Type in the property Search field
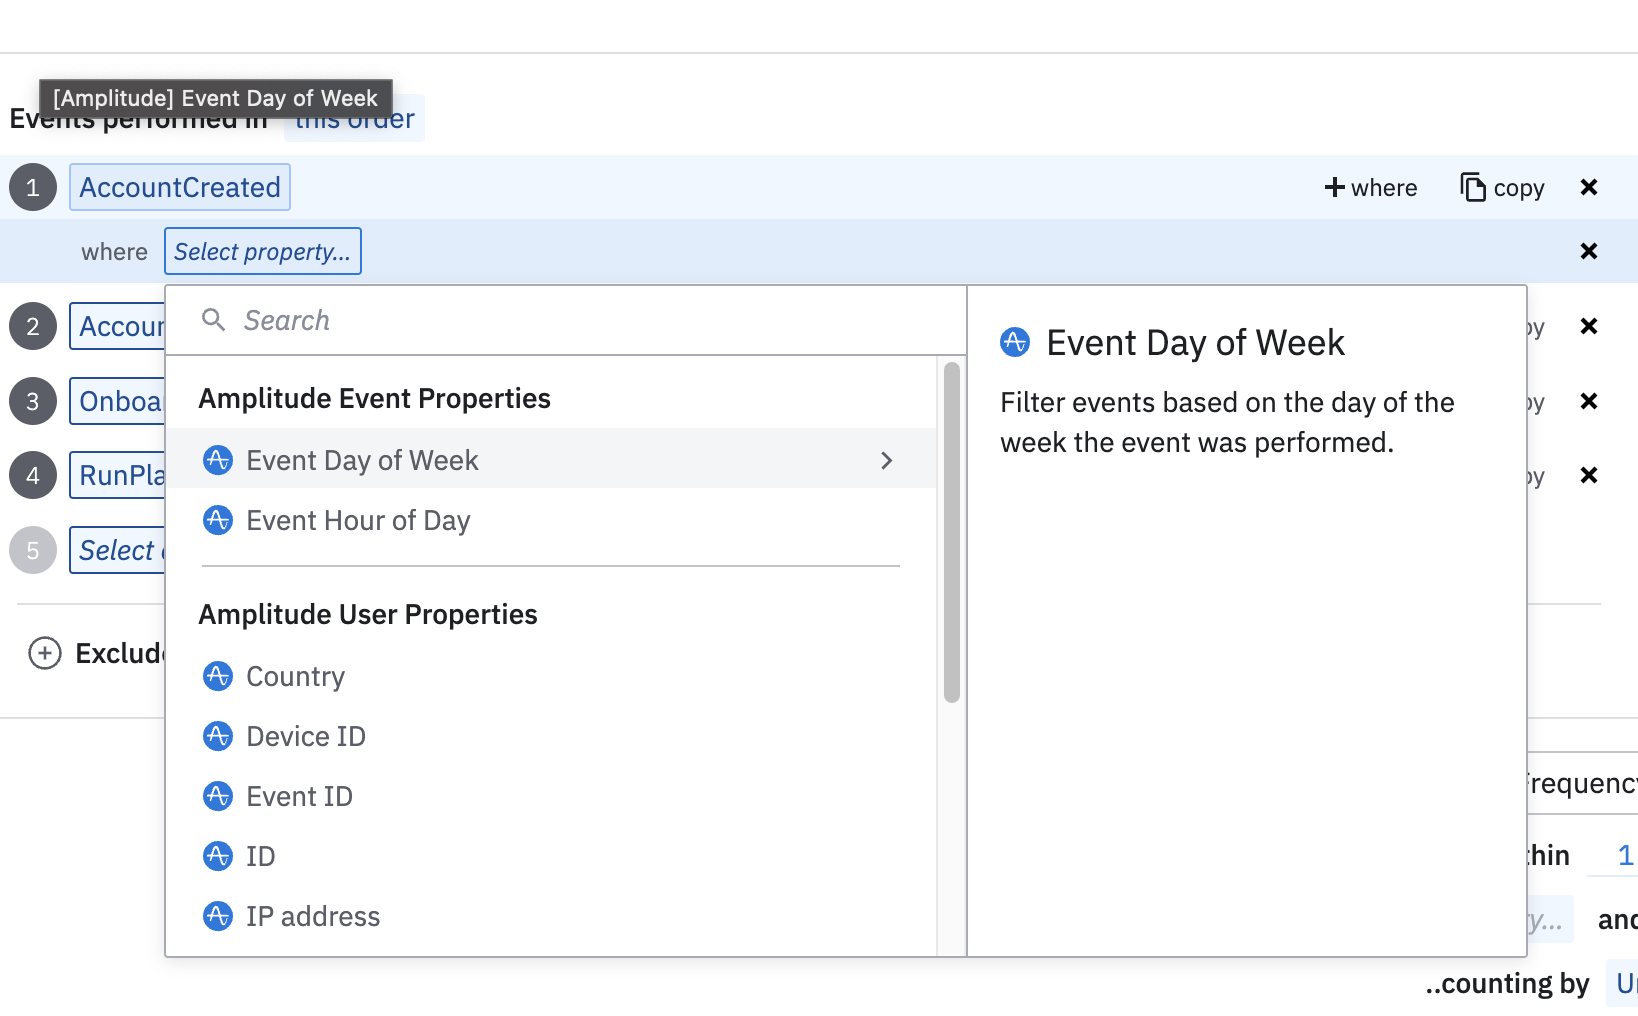 pos(580,320)
